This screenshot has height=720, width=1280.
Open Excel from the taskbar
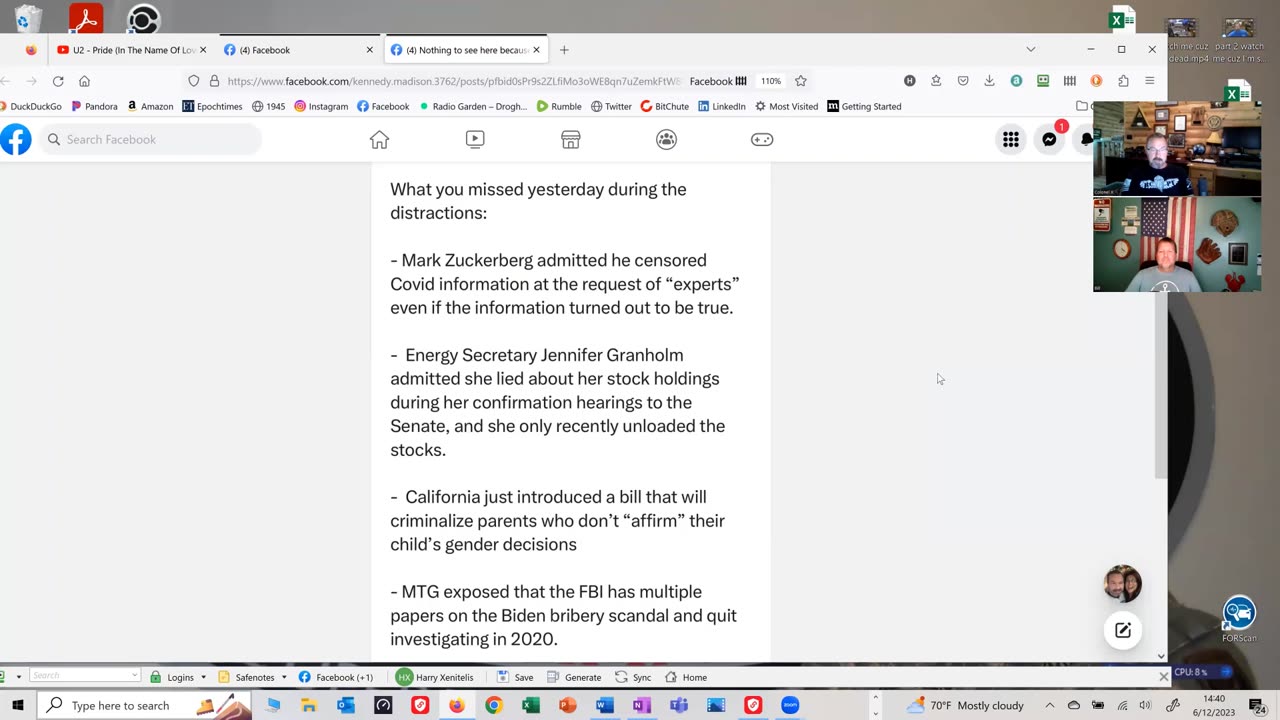pyautogui.click(x=530, y=705)
